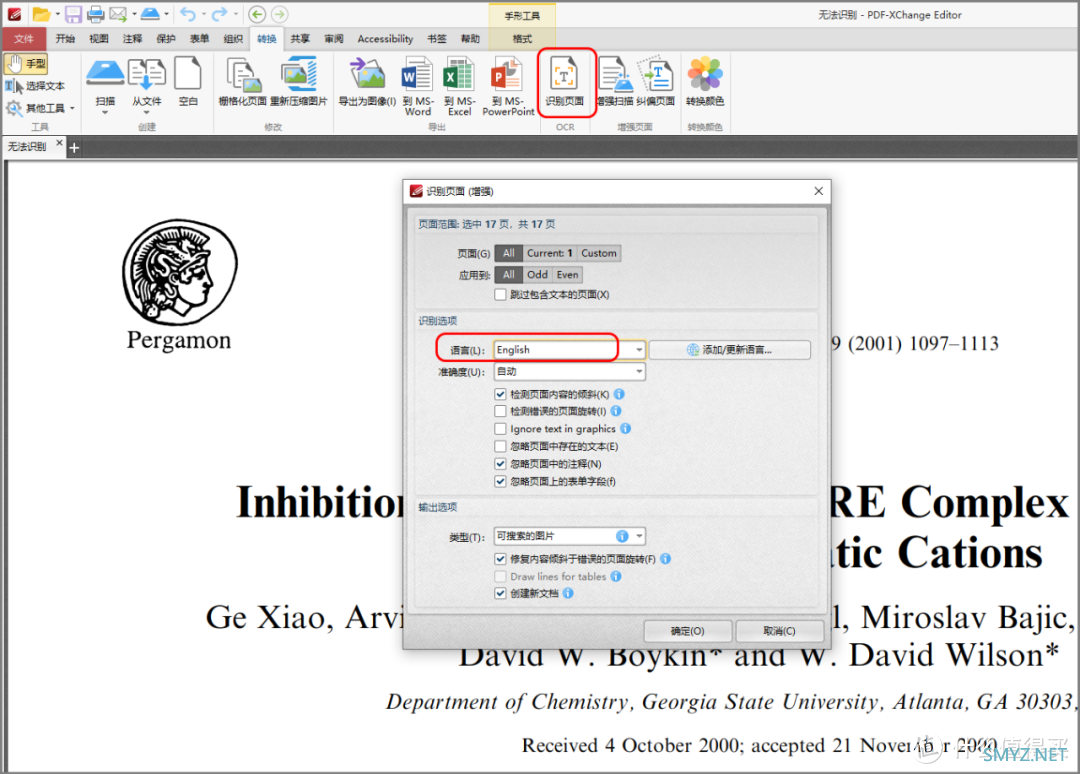Switch to the 格式 Format tab
The image size is (1080, 774).
pyautogui.click(x=522, y=39)
